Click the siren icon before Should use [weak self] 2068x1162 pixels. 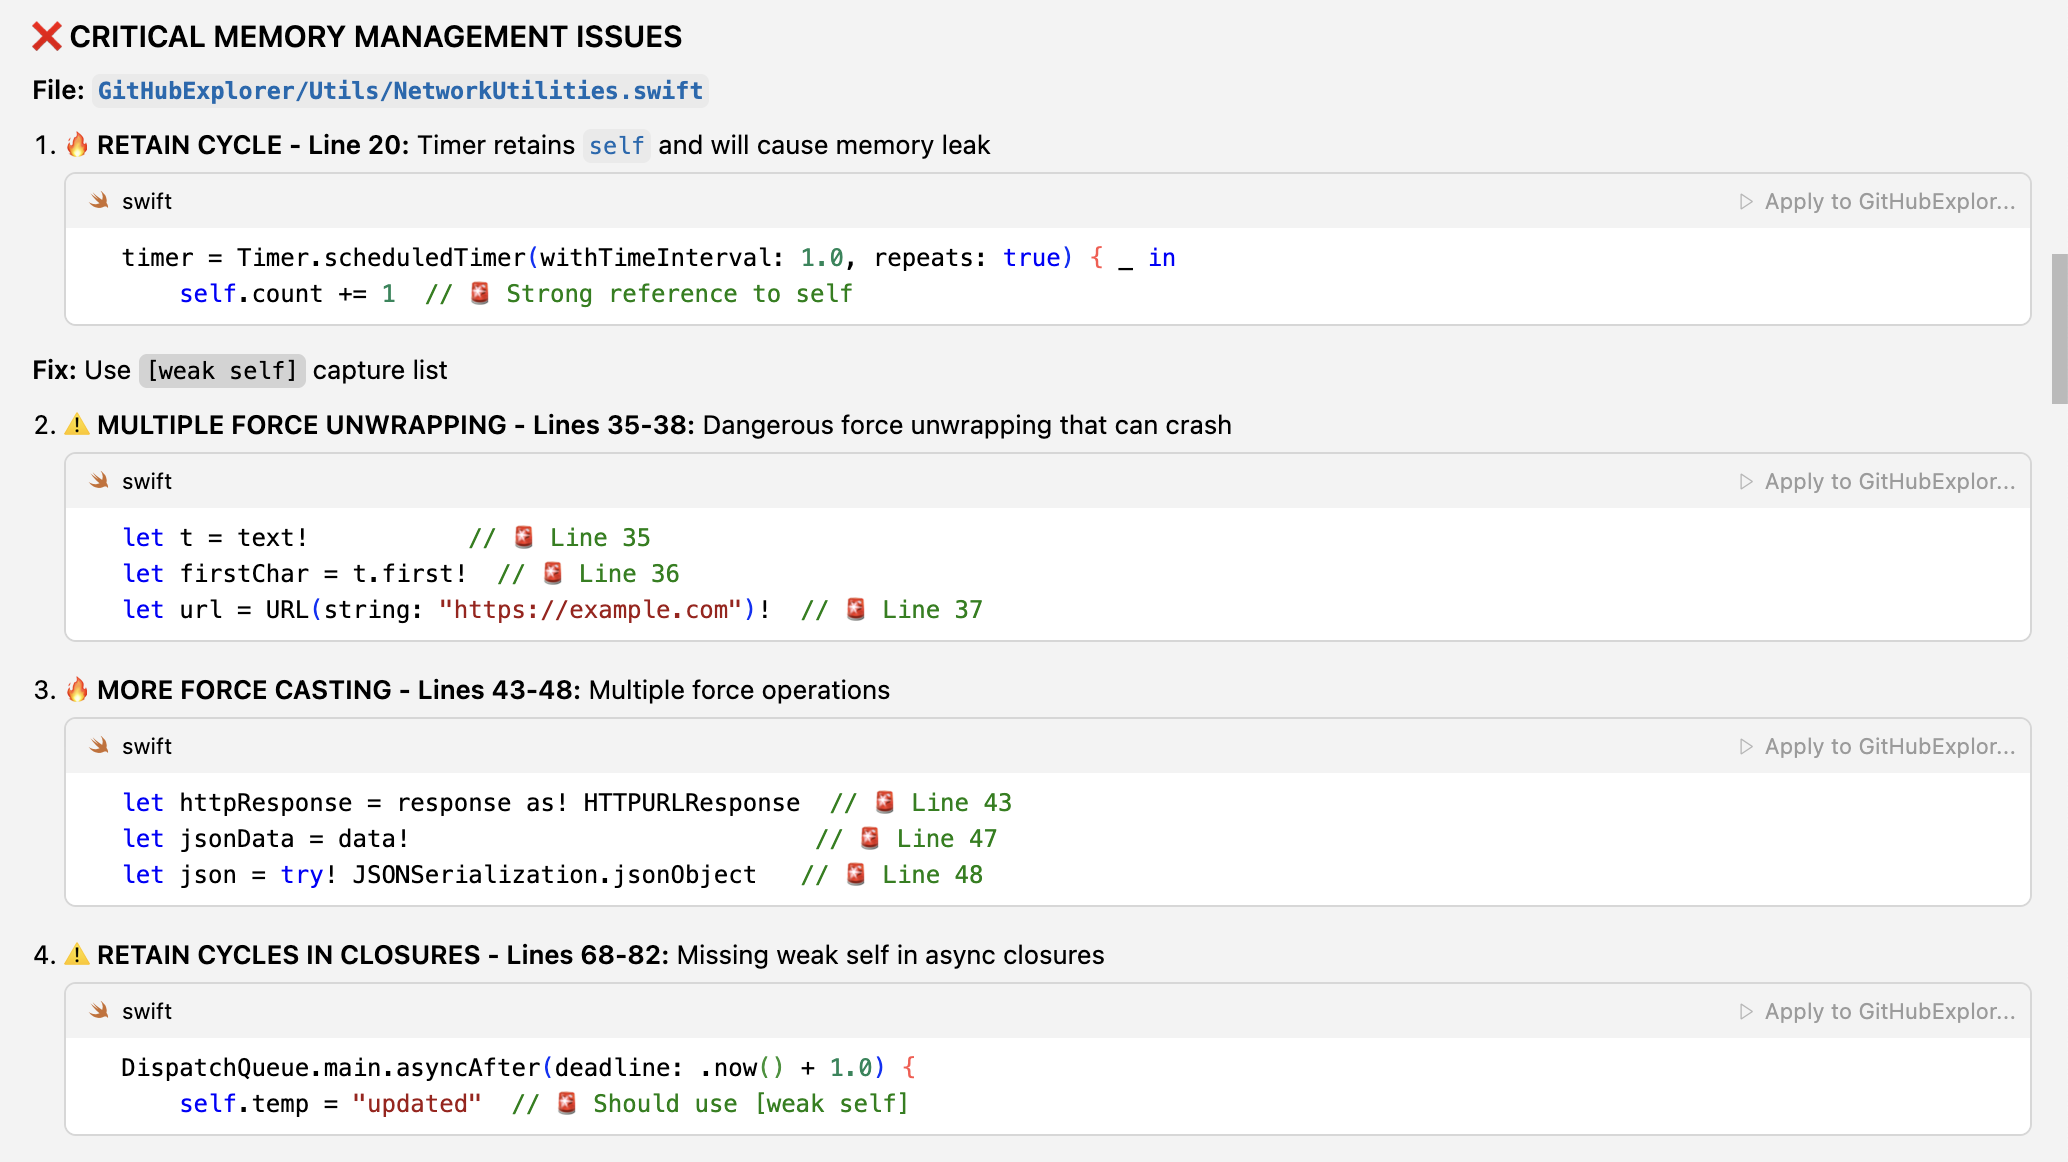click(x=567, y=1103)
